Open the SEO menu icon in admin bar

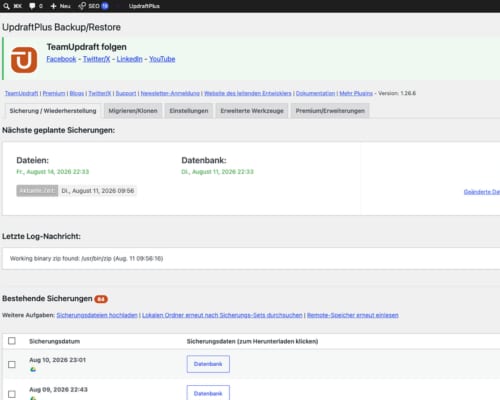(82, 6)
